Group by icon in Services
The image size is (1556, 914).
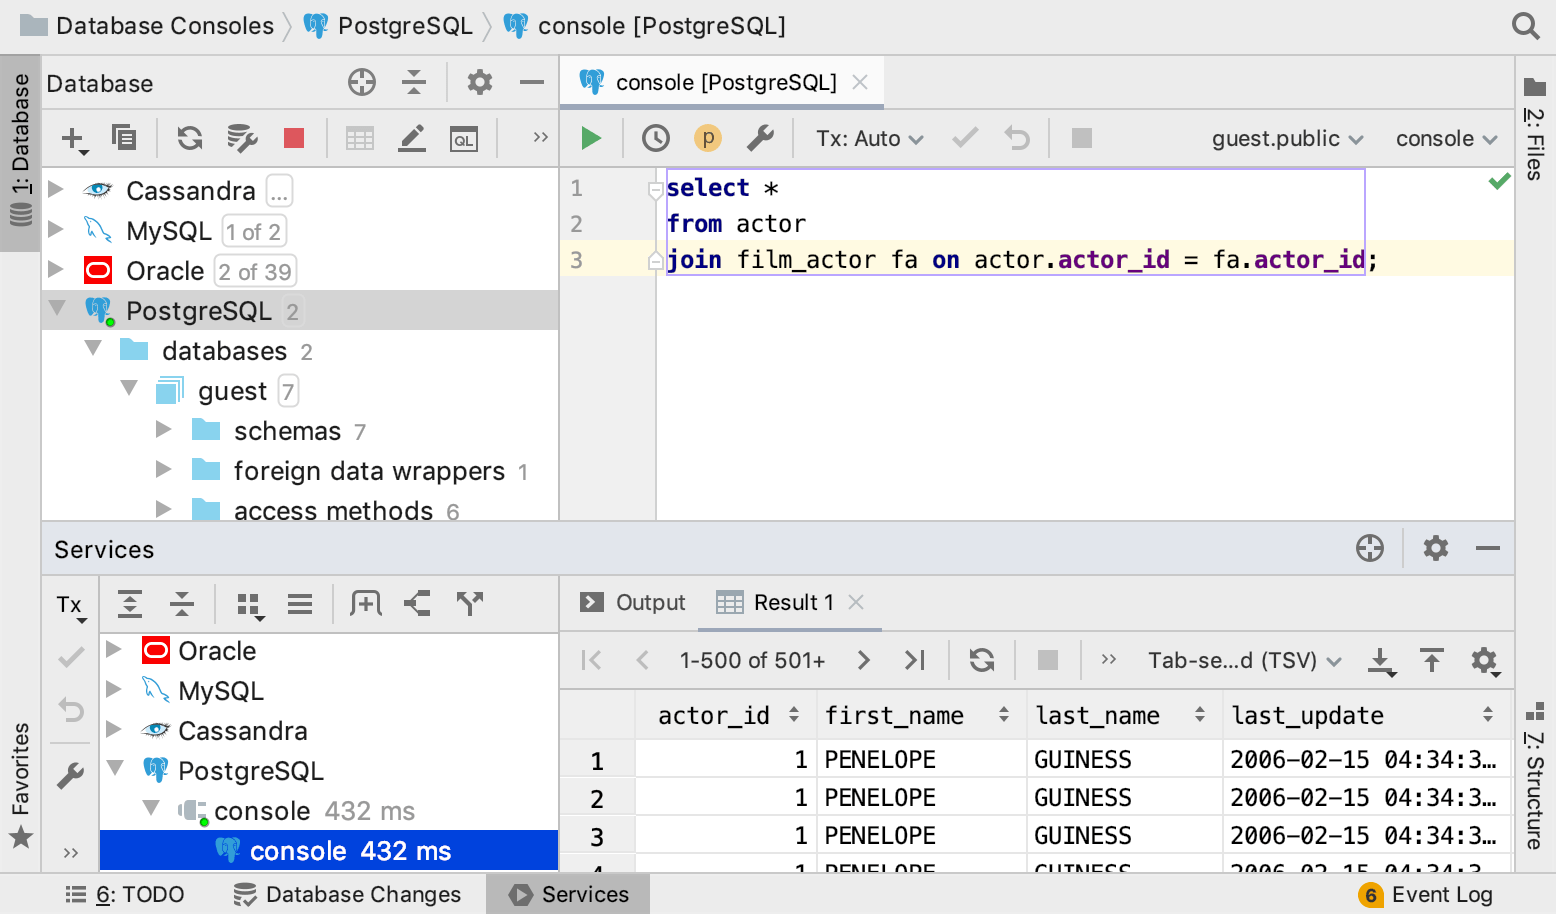pyautogui.click(x=249, y=604)
